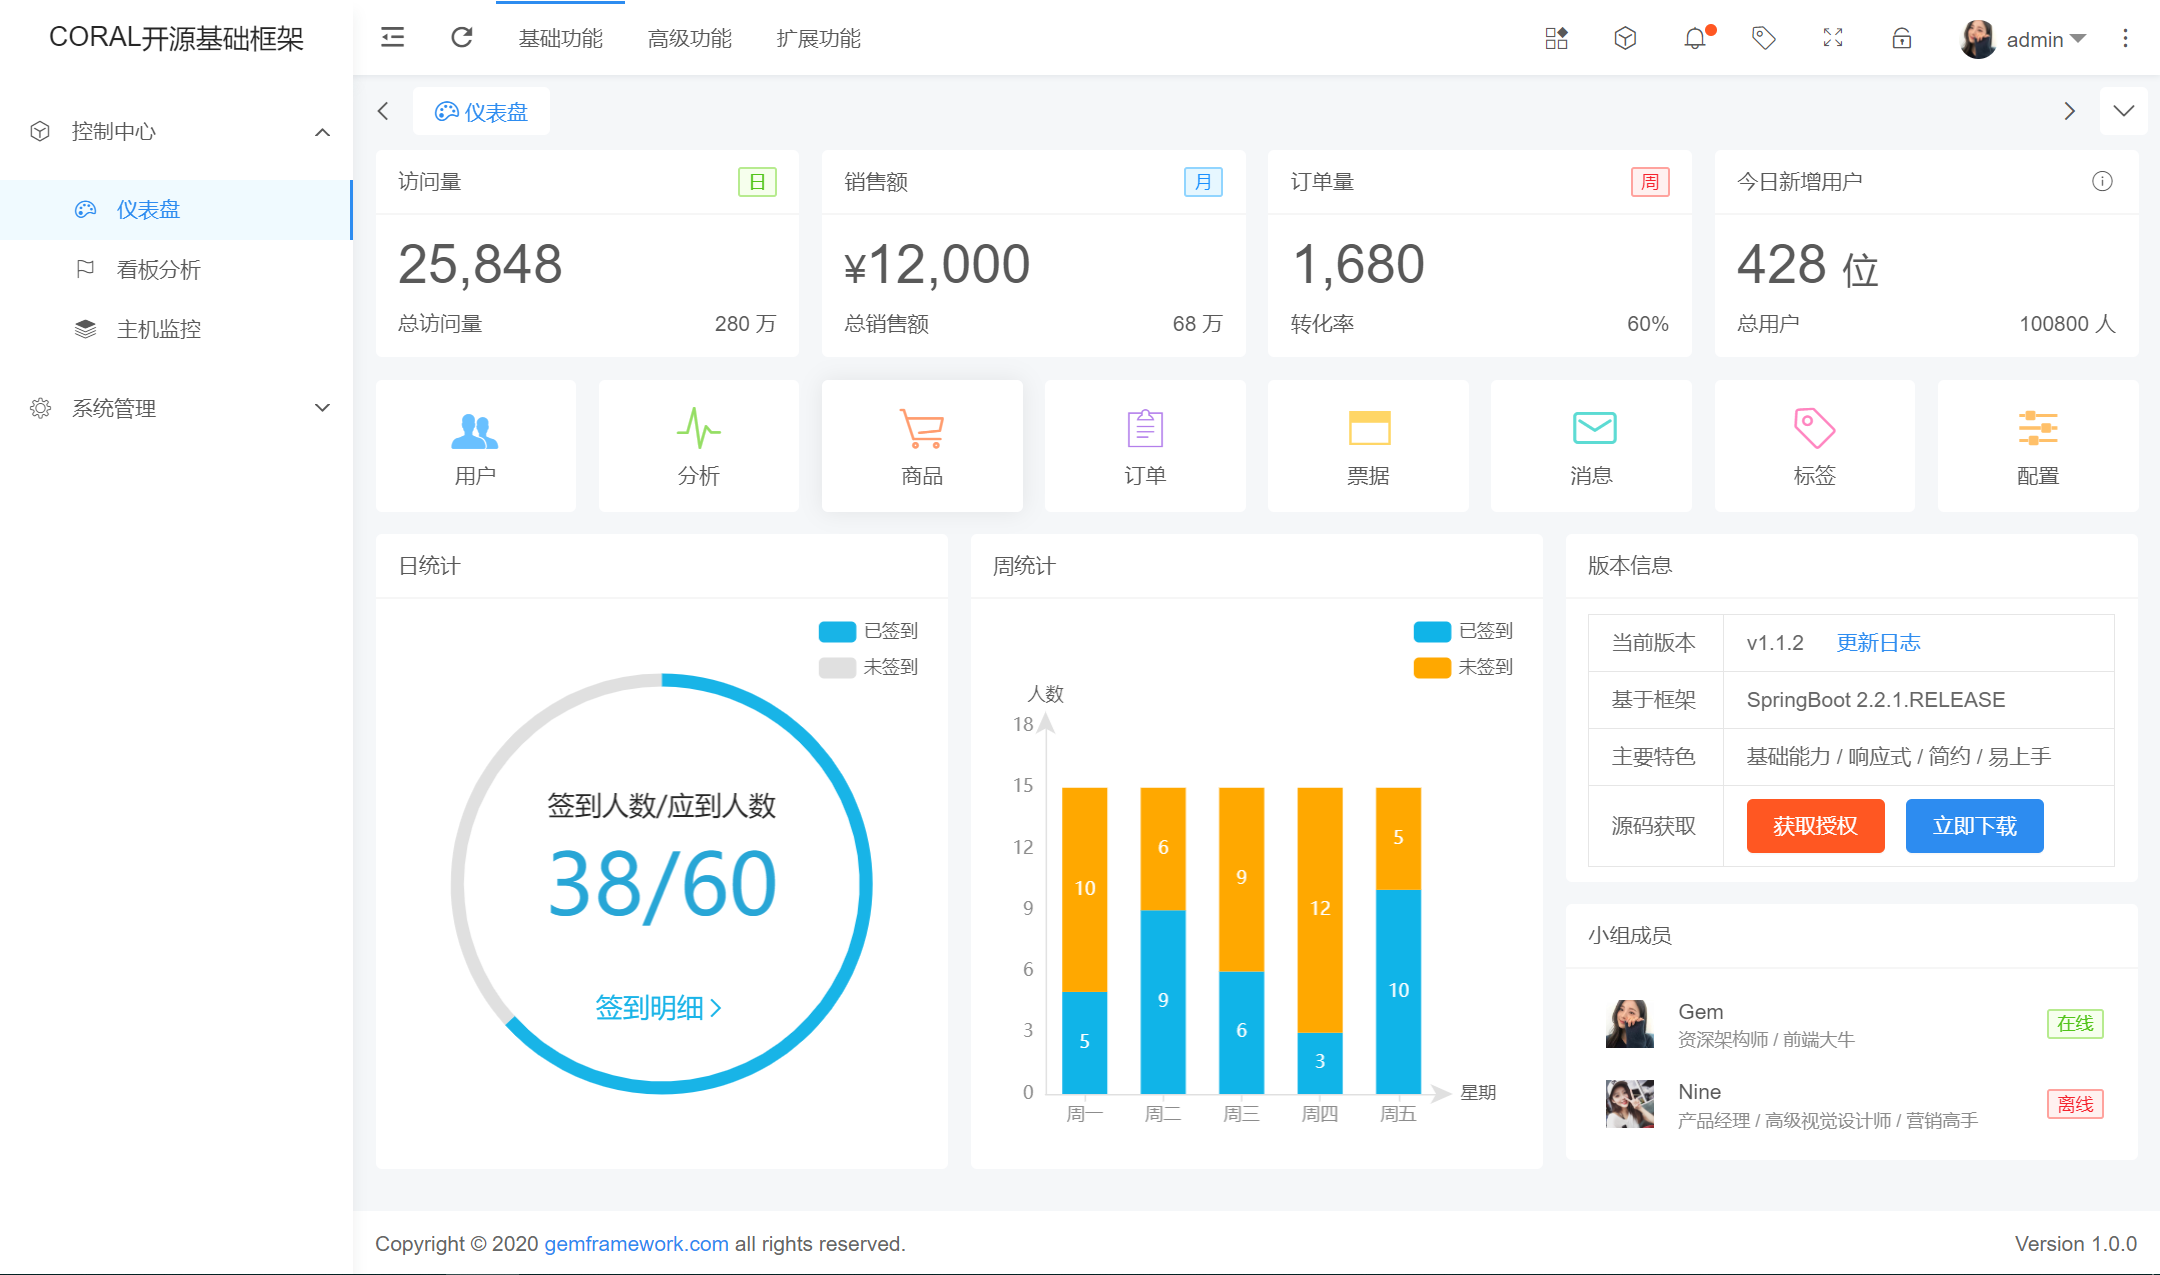Select the 仪表盘 page tab

481,112
